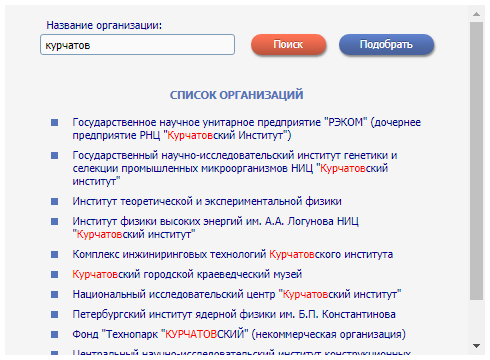Open the "РЭКОМ" state scientific enterprise link
Screen dimensions: 490x360
[247, 129]
